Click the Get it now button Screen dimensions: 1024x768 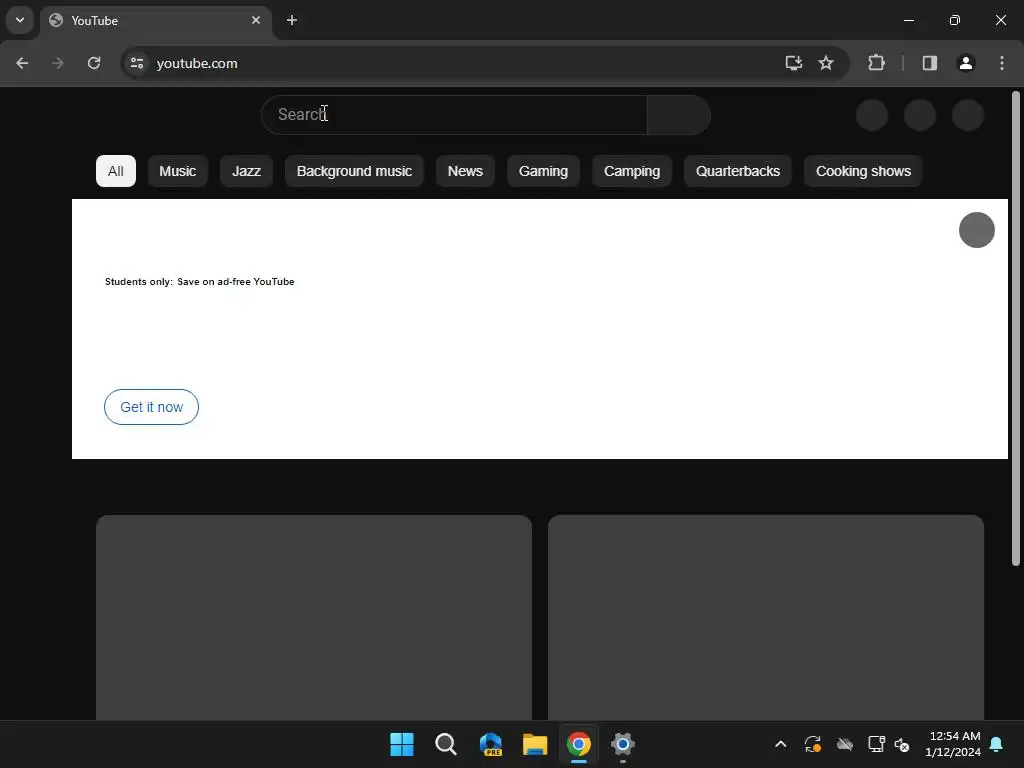coord(152,407)
